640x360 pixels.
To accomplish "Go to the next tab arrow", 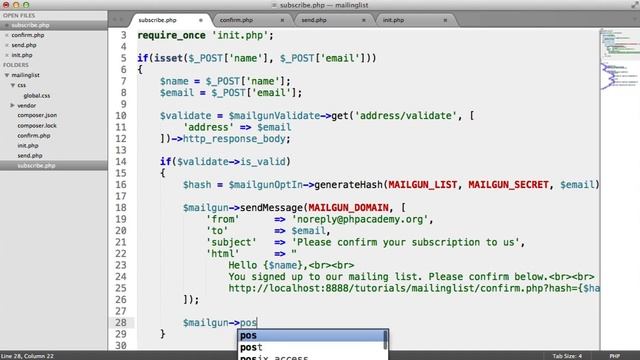I will point(121,20).
